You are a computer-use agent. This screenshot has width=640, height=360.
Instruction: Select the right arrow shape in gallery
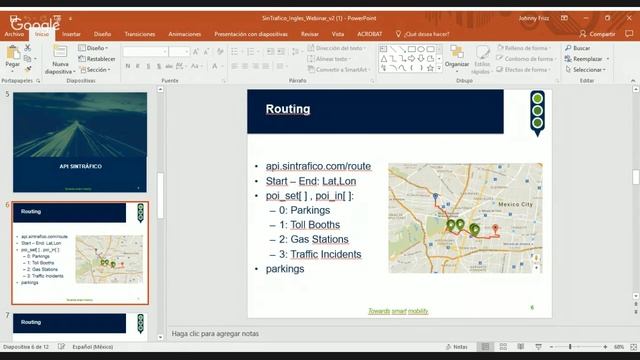(412, 59)
